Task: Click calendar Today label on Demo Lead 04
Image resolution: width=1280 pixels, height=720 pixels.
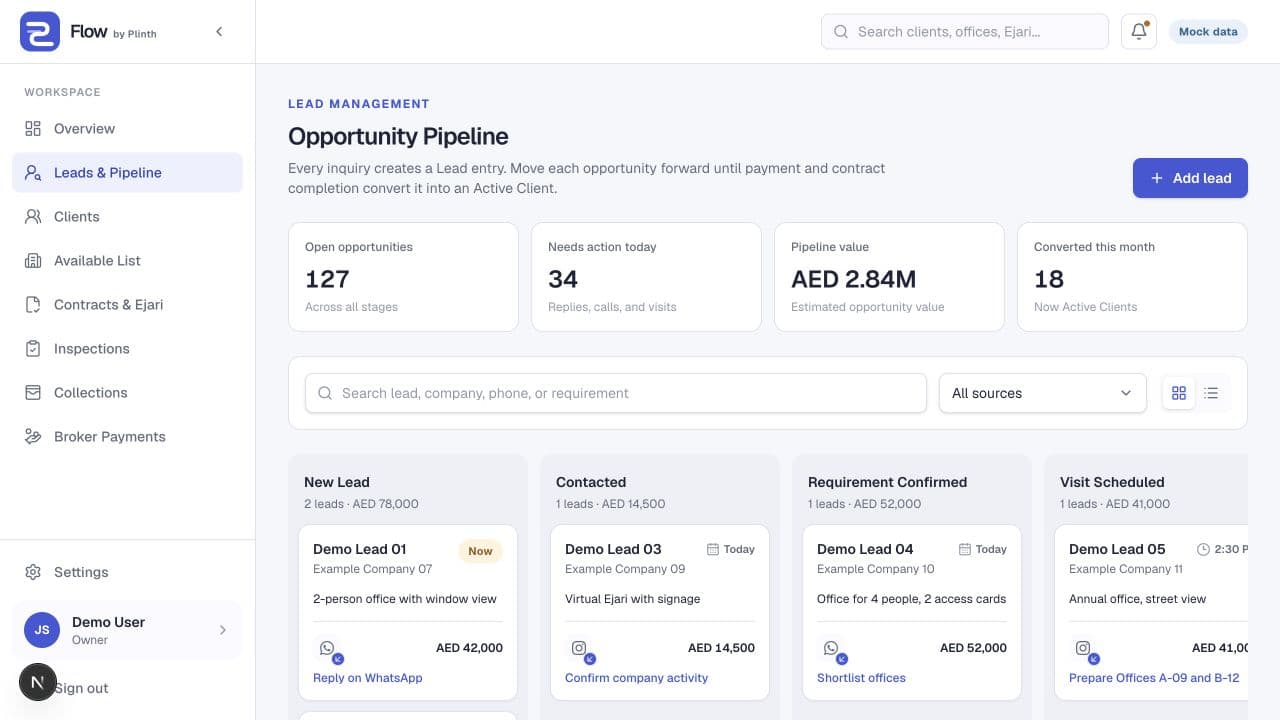Action: point(983,549)
